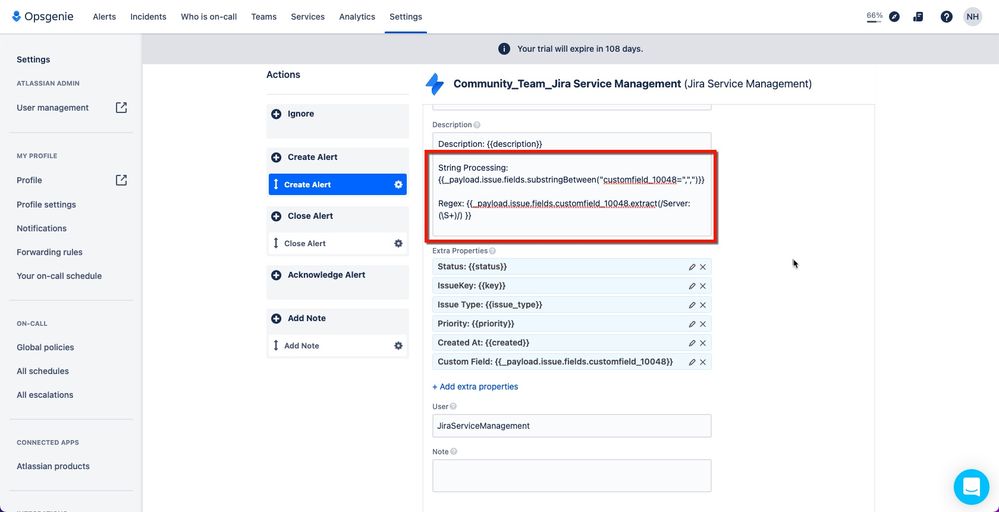Viewport: 999px width, 512px height.
Task: Select the Add Note action row
Action: coord(338,346)
